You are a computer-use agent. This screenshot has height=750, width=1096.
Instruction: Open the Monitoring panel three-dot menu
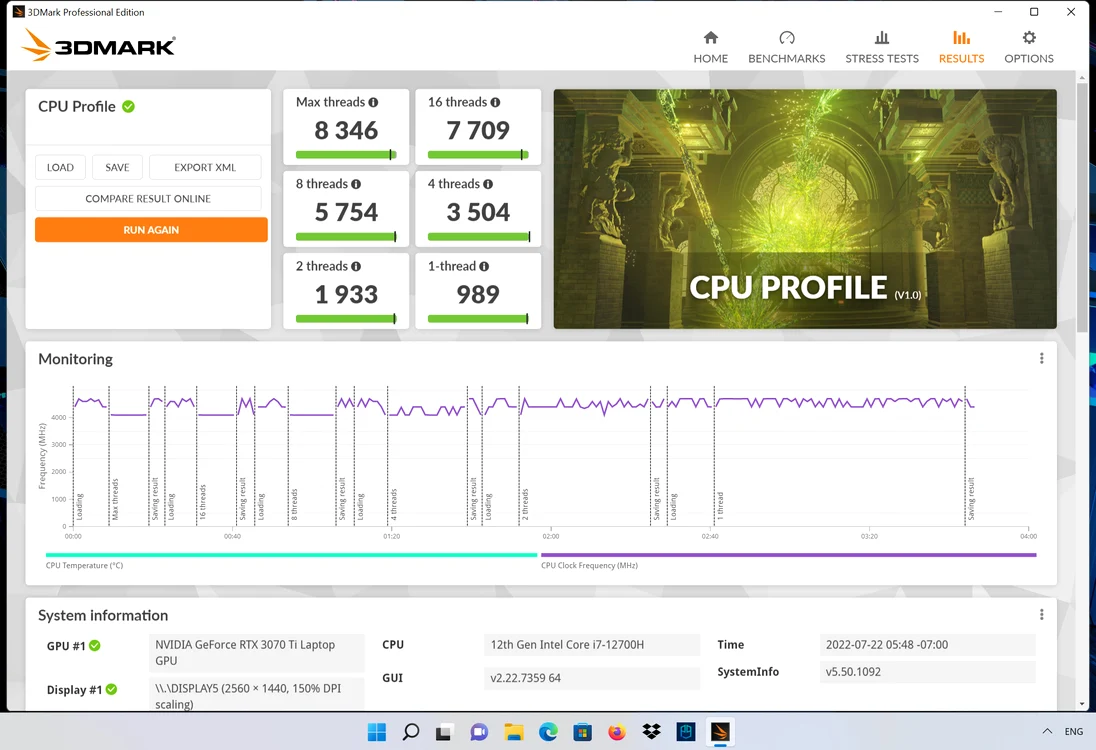[1041, 359]
